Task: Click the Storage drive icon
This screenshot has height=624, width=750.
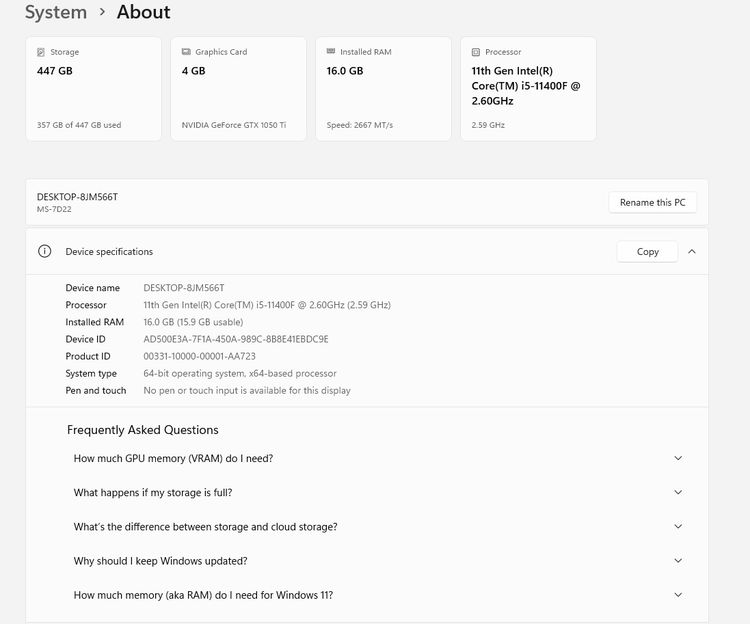Action: click(40, 52)
